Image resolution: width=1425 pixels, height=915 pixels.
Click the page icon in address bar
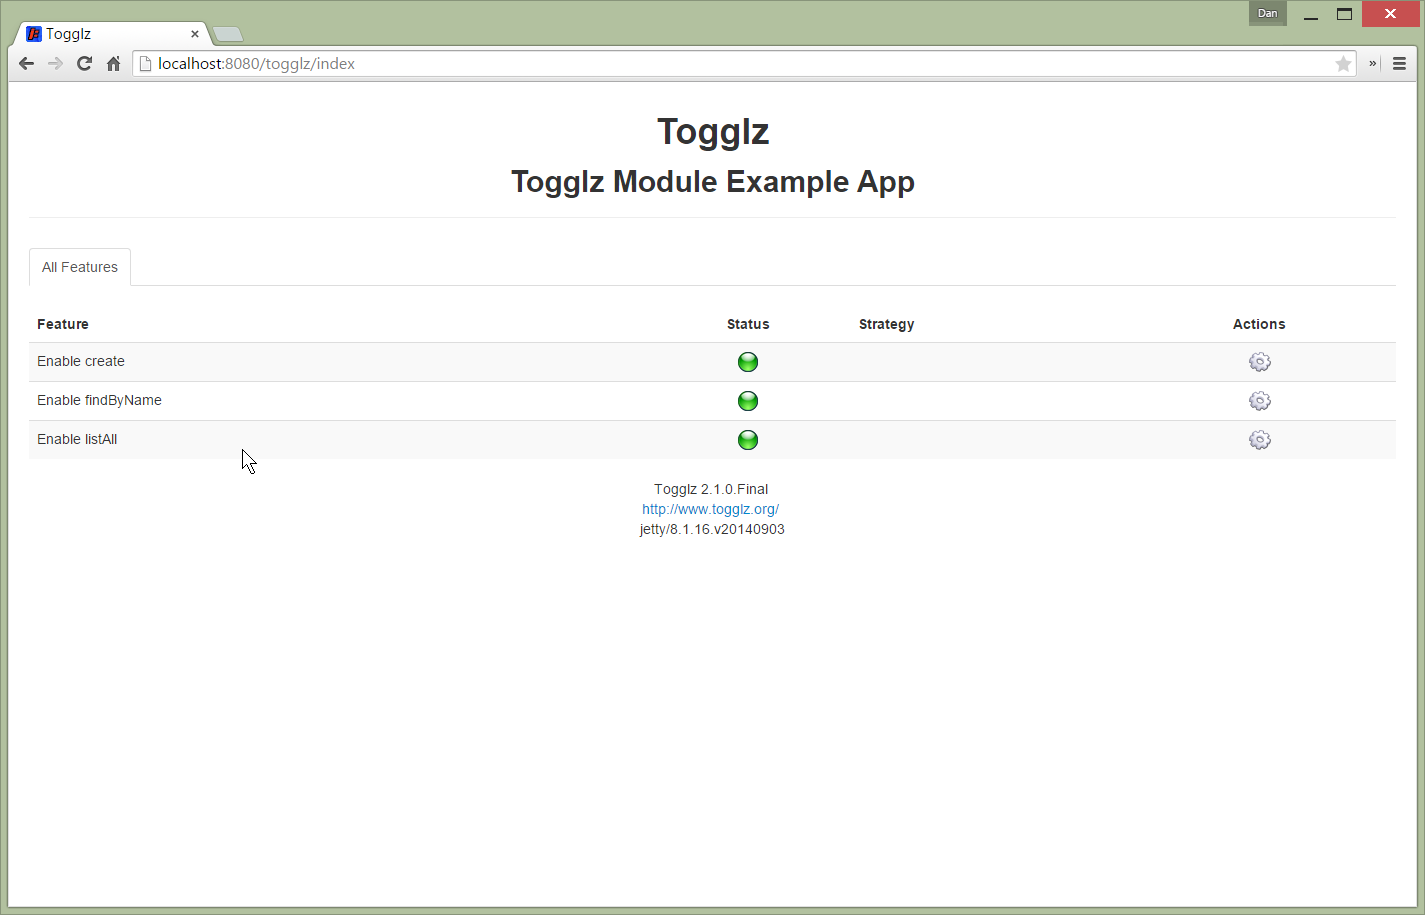click(x=145, y=64)
